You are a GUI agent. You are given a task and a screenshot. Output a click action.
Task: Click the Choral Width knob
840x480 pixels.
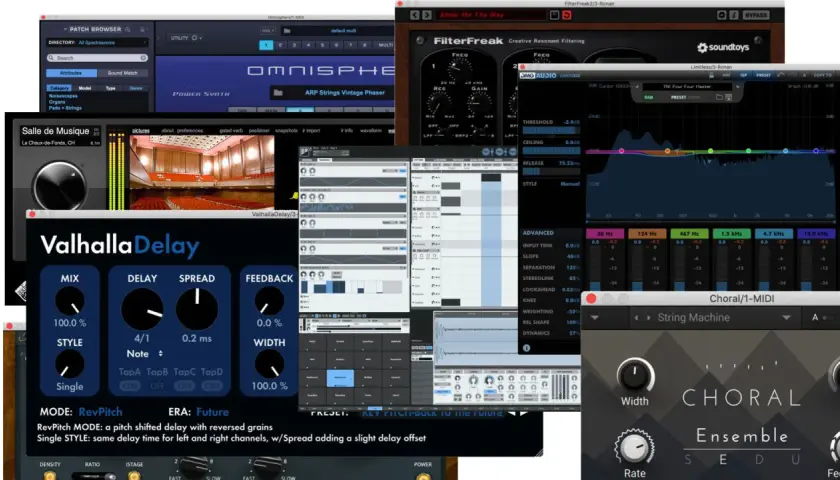pos(635,376)
